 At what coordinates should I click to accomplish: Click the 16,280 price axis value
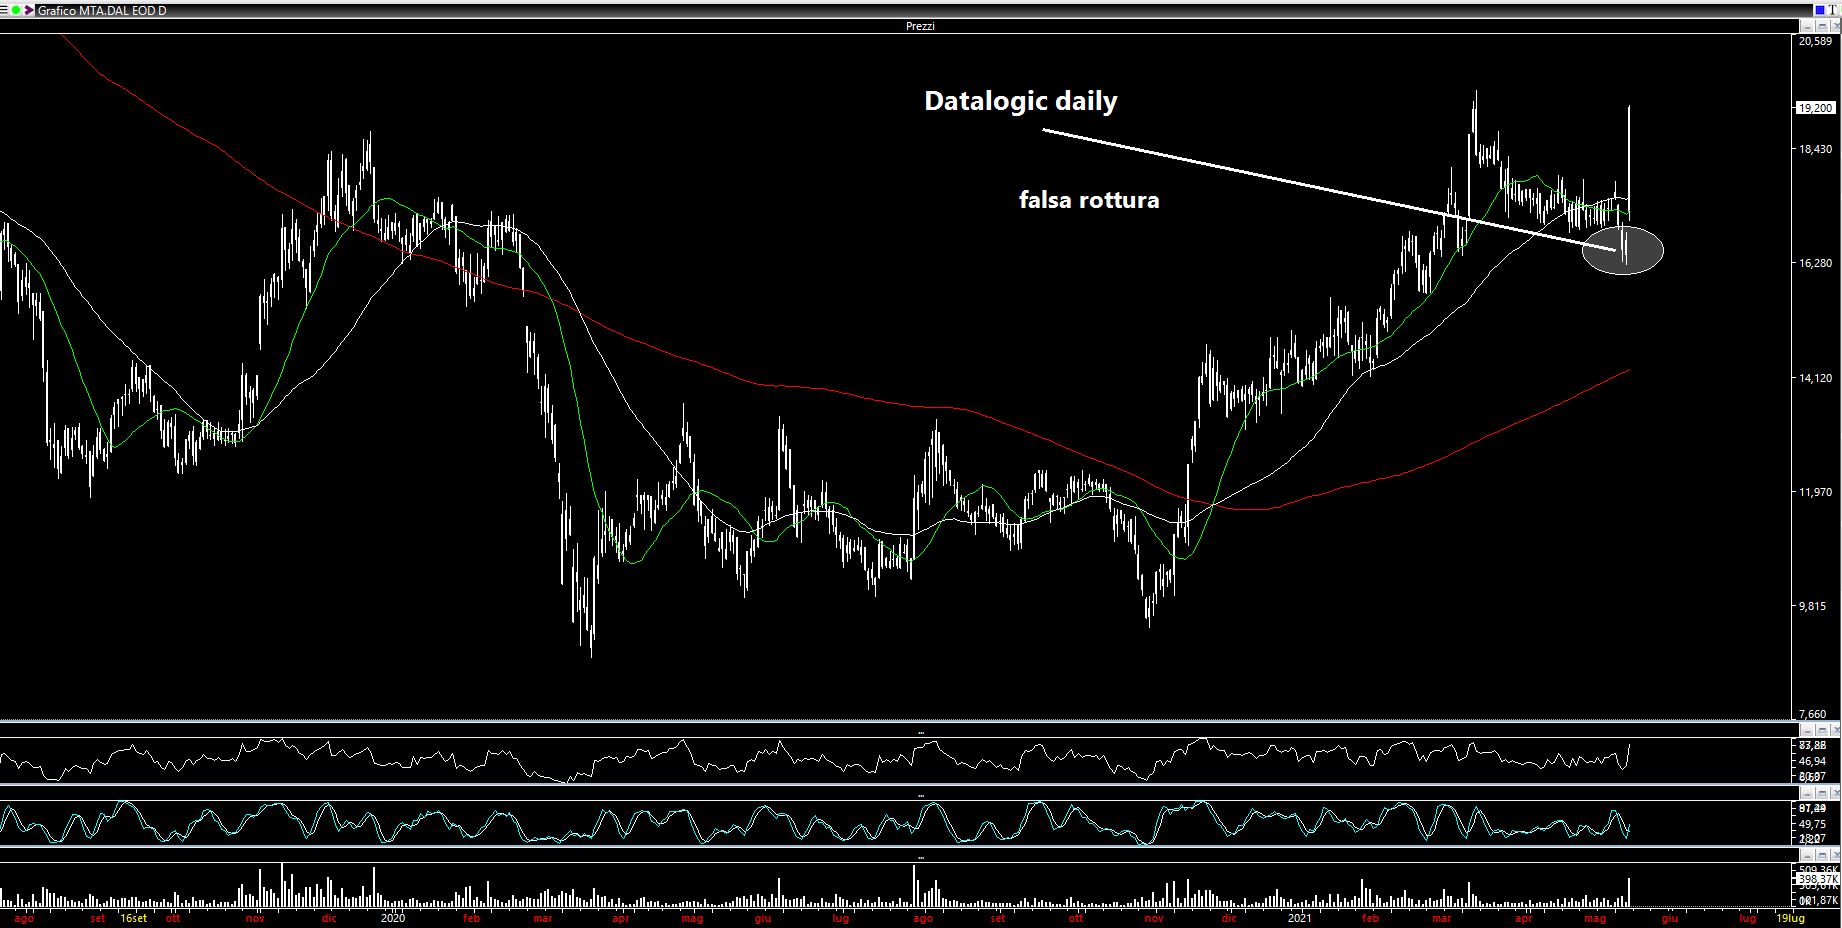(1815, 263)
